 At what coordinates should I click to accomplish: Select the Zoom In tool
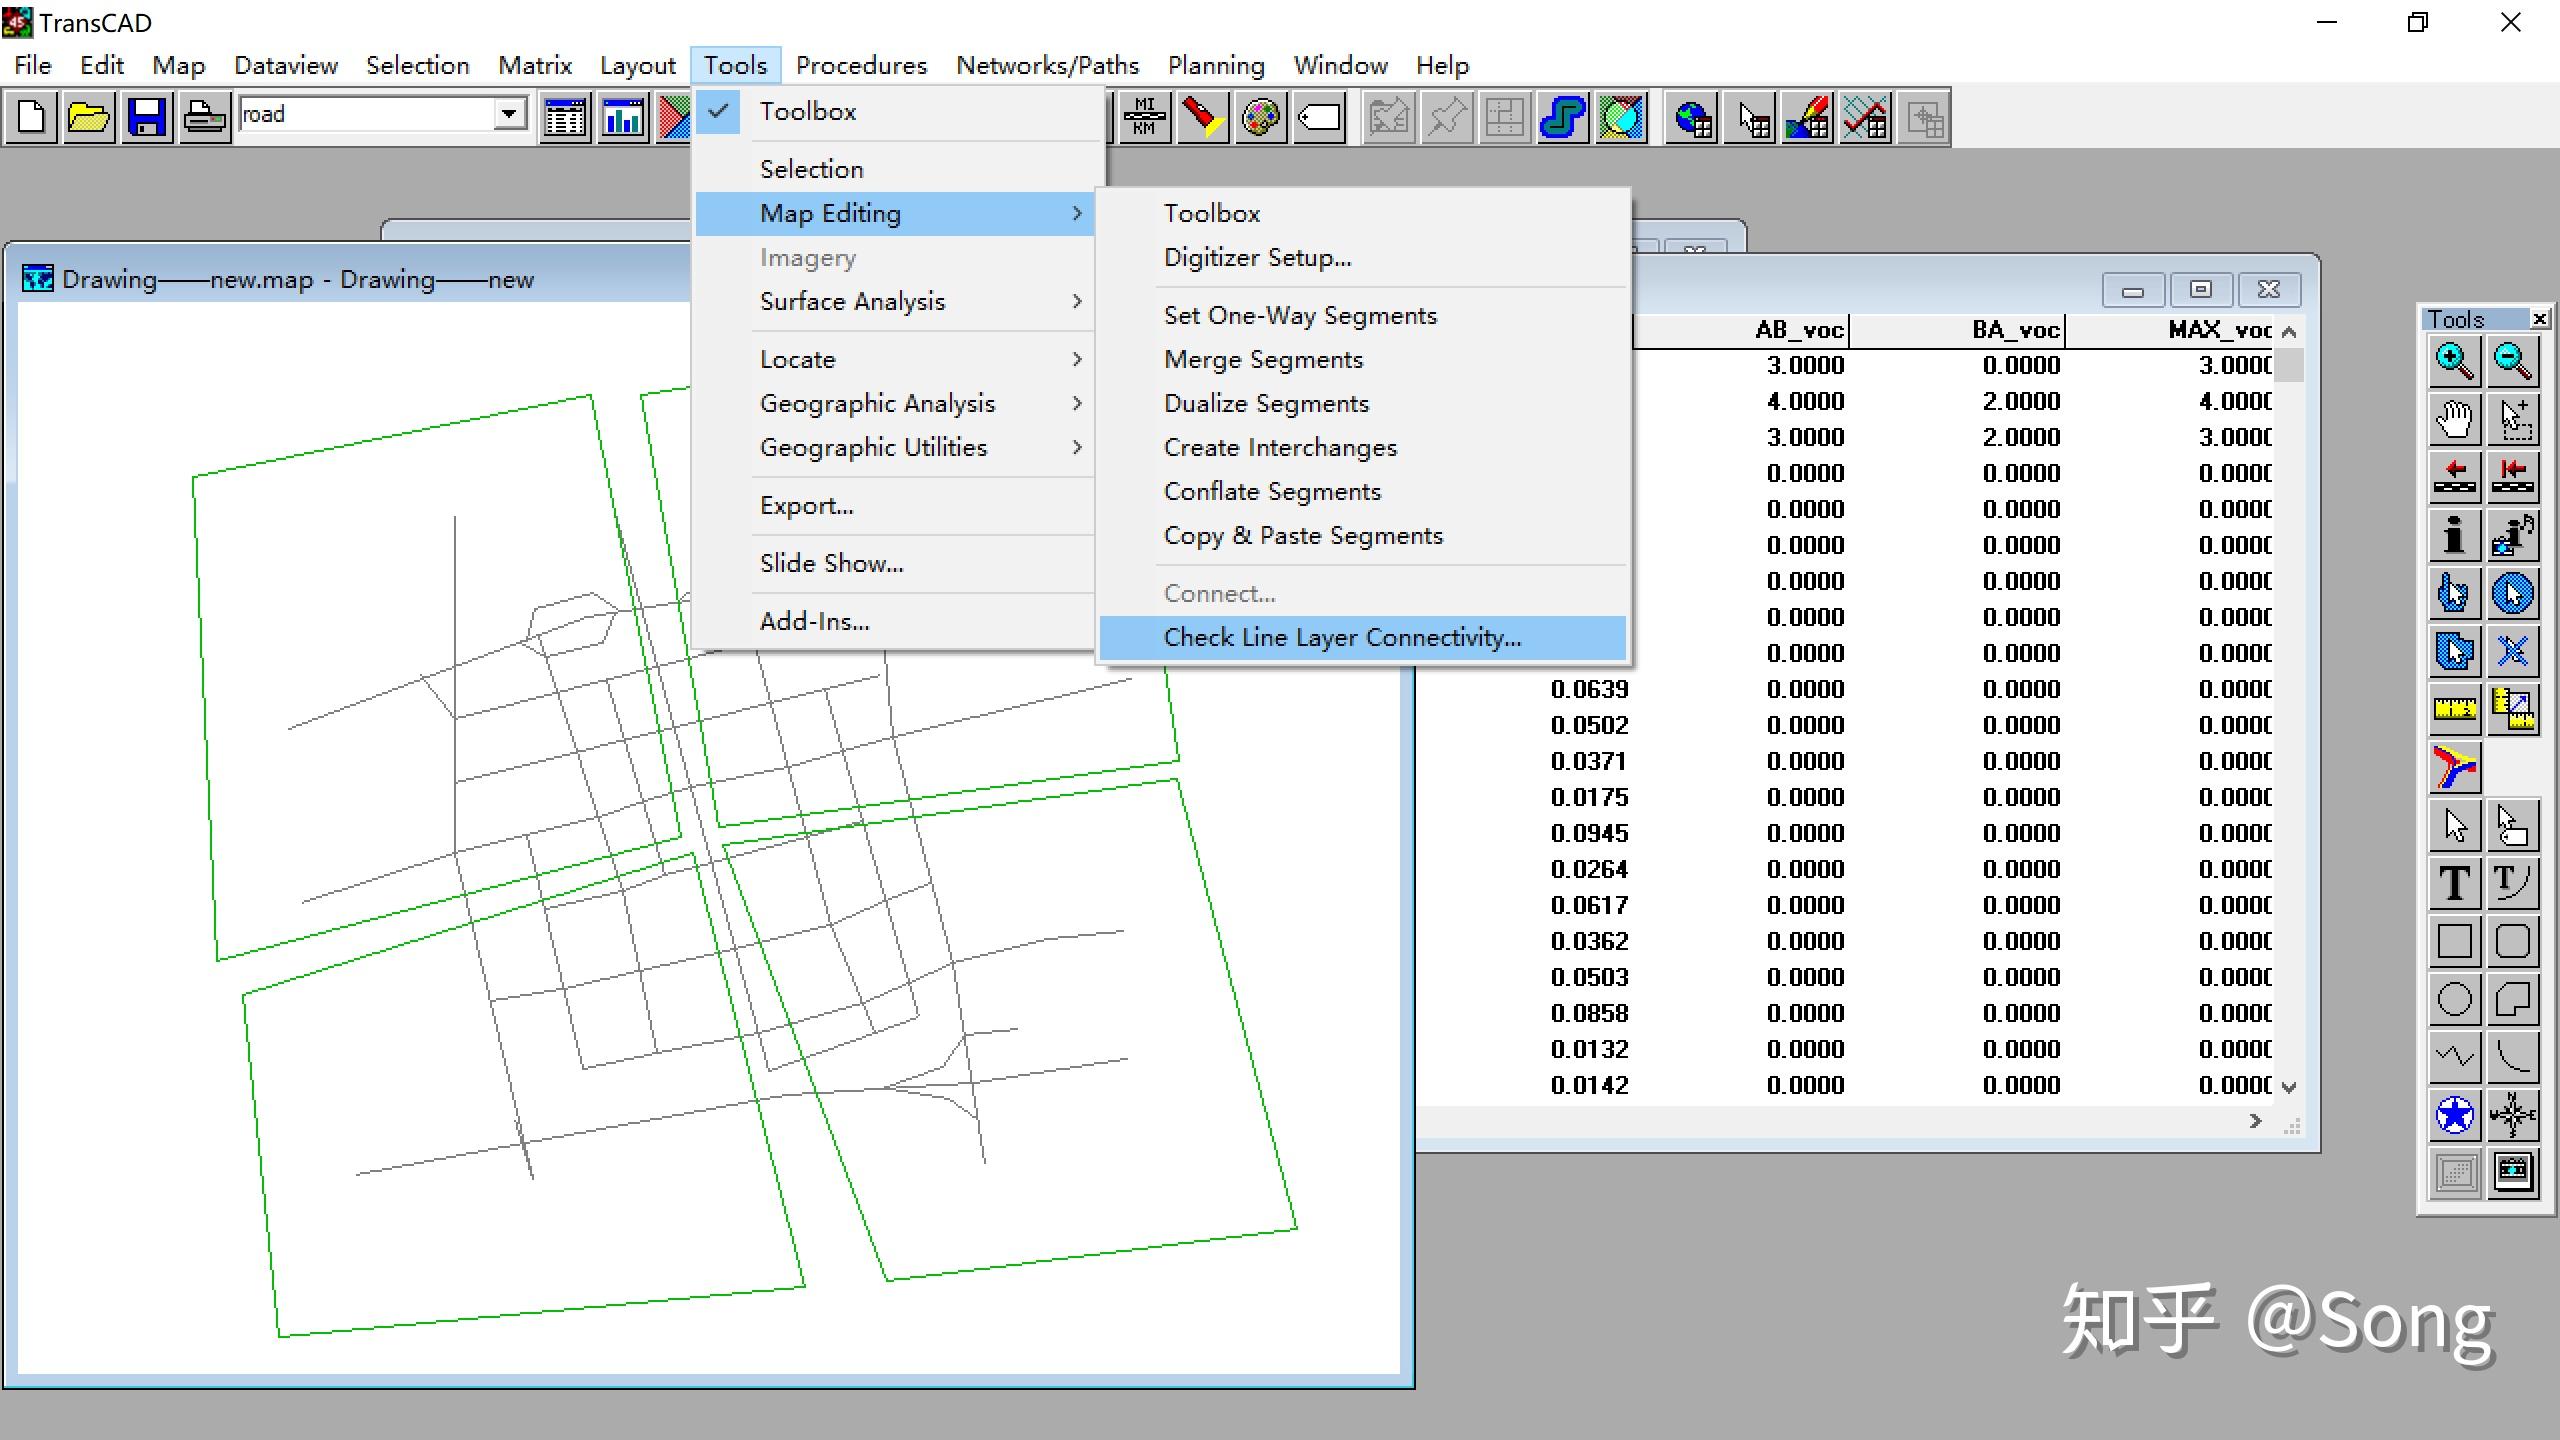(x=2454, y=361)
